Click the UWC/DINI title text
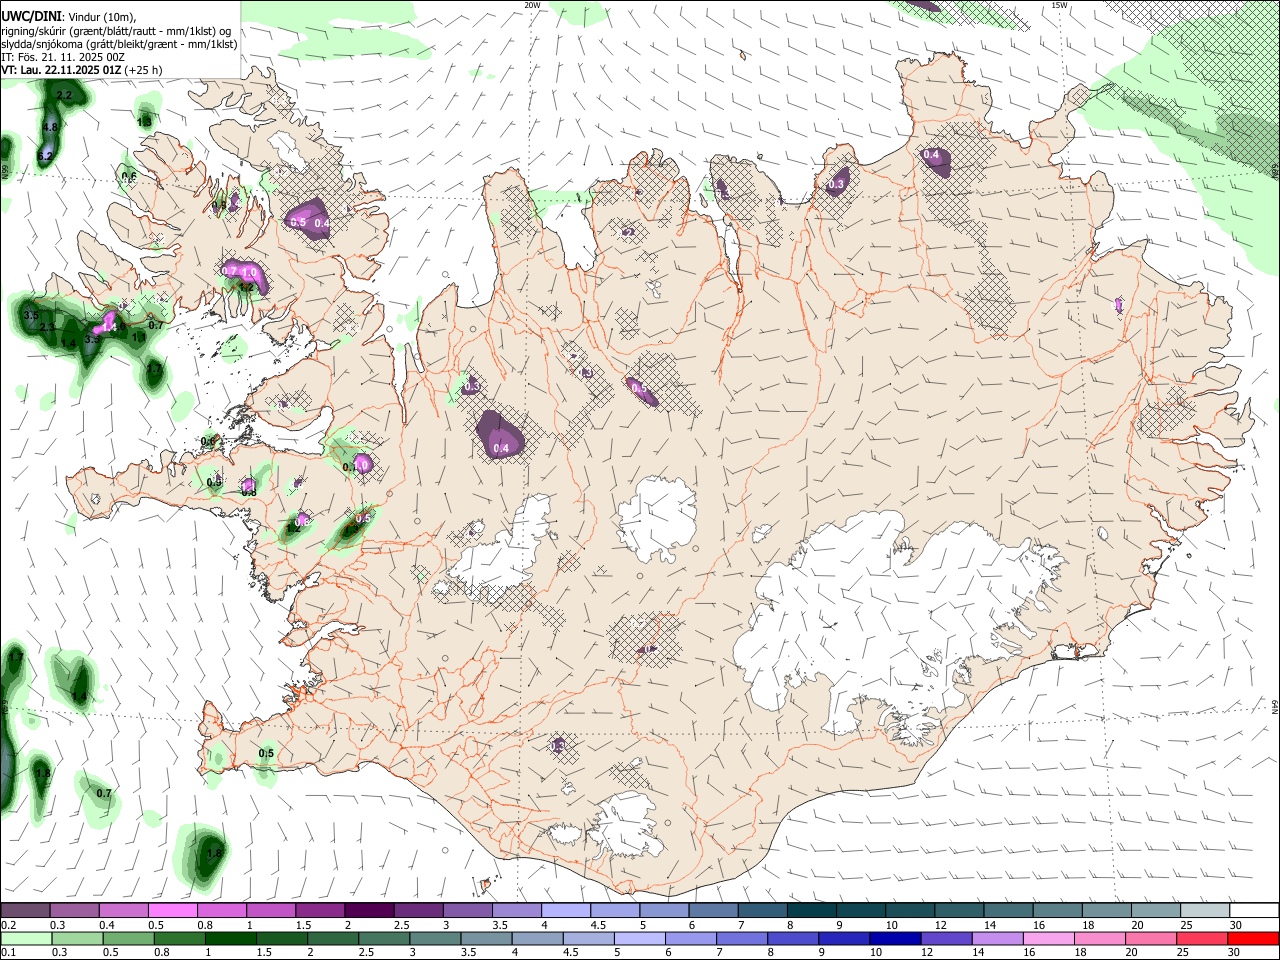The image size is (1280, 960). pos(30,17)
